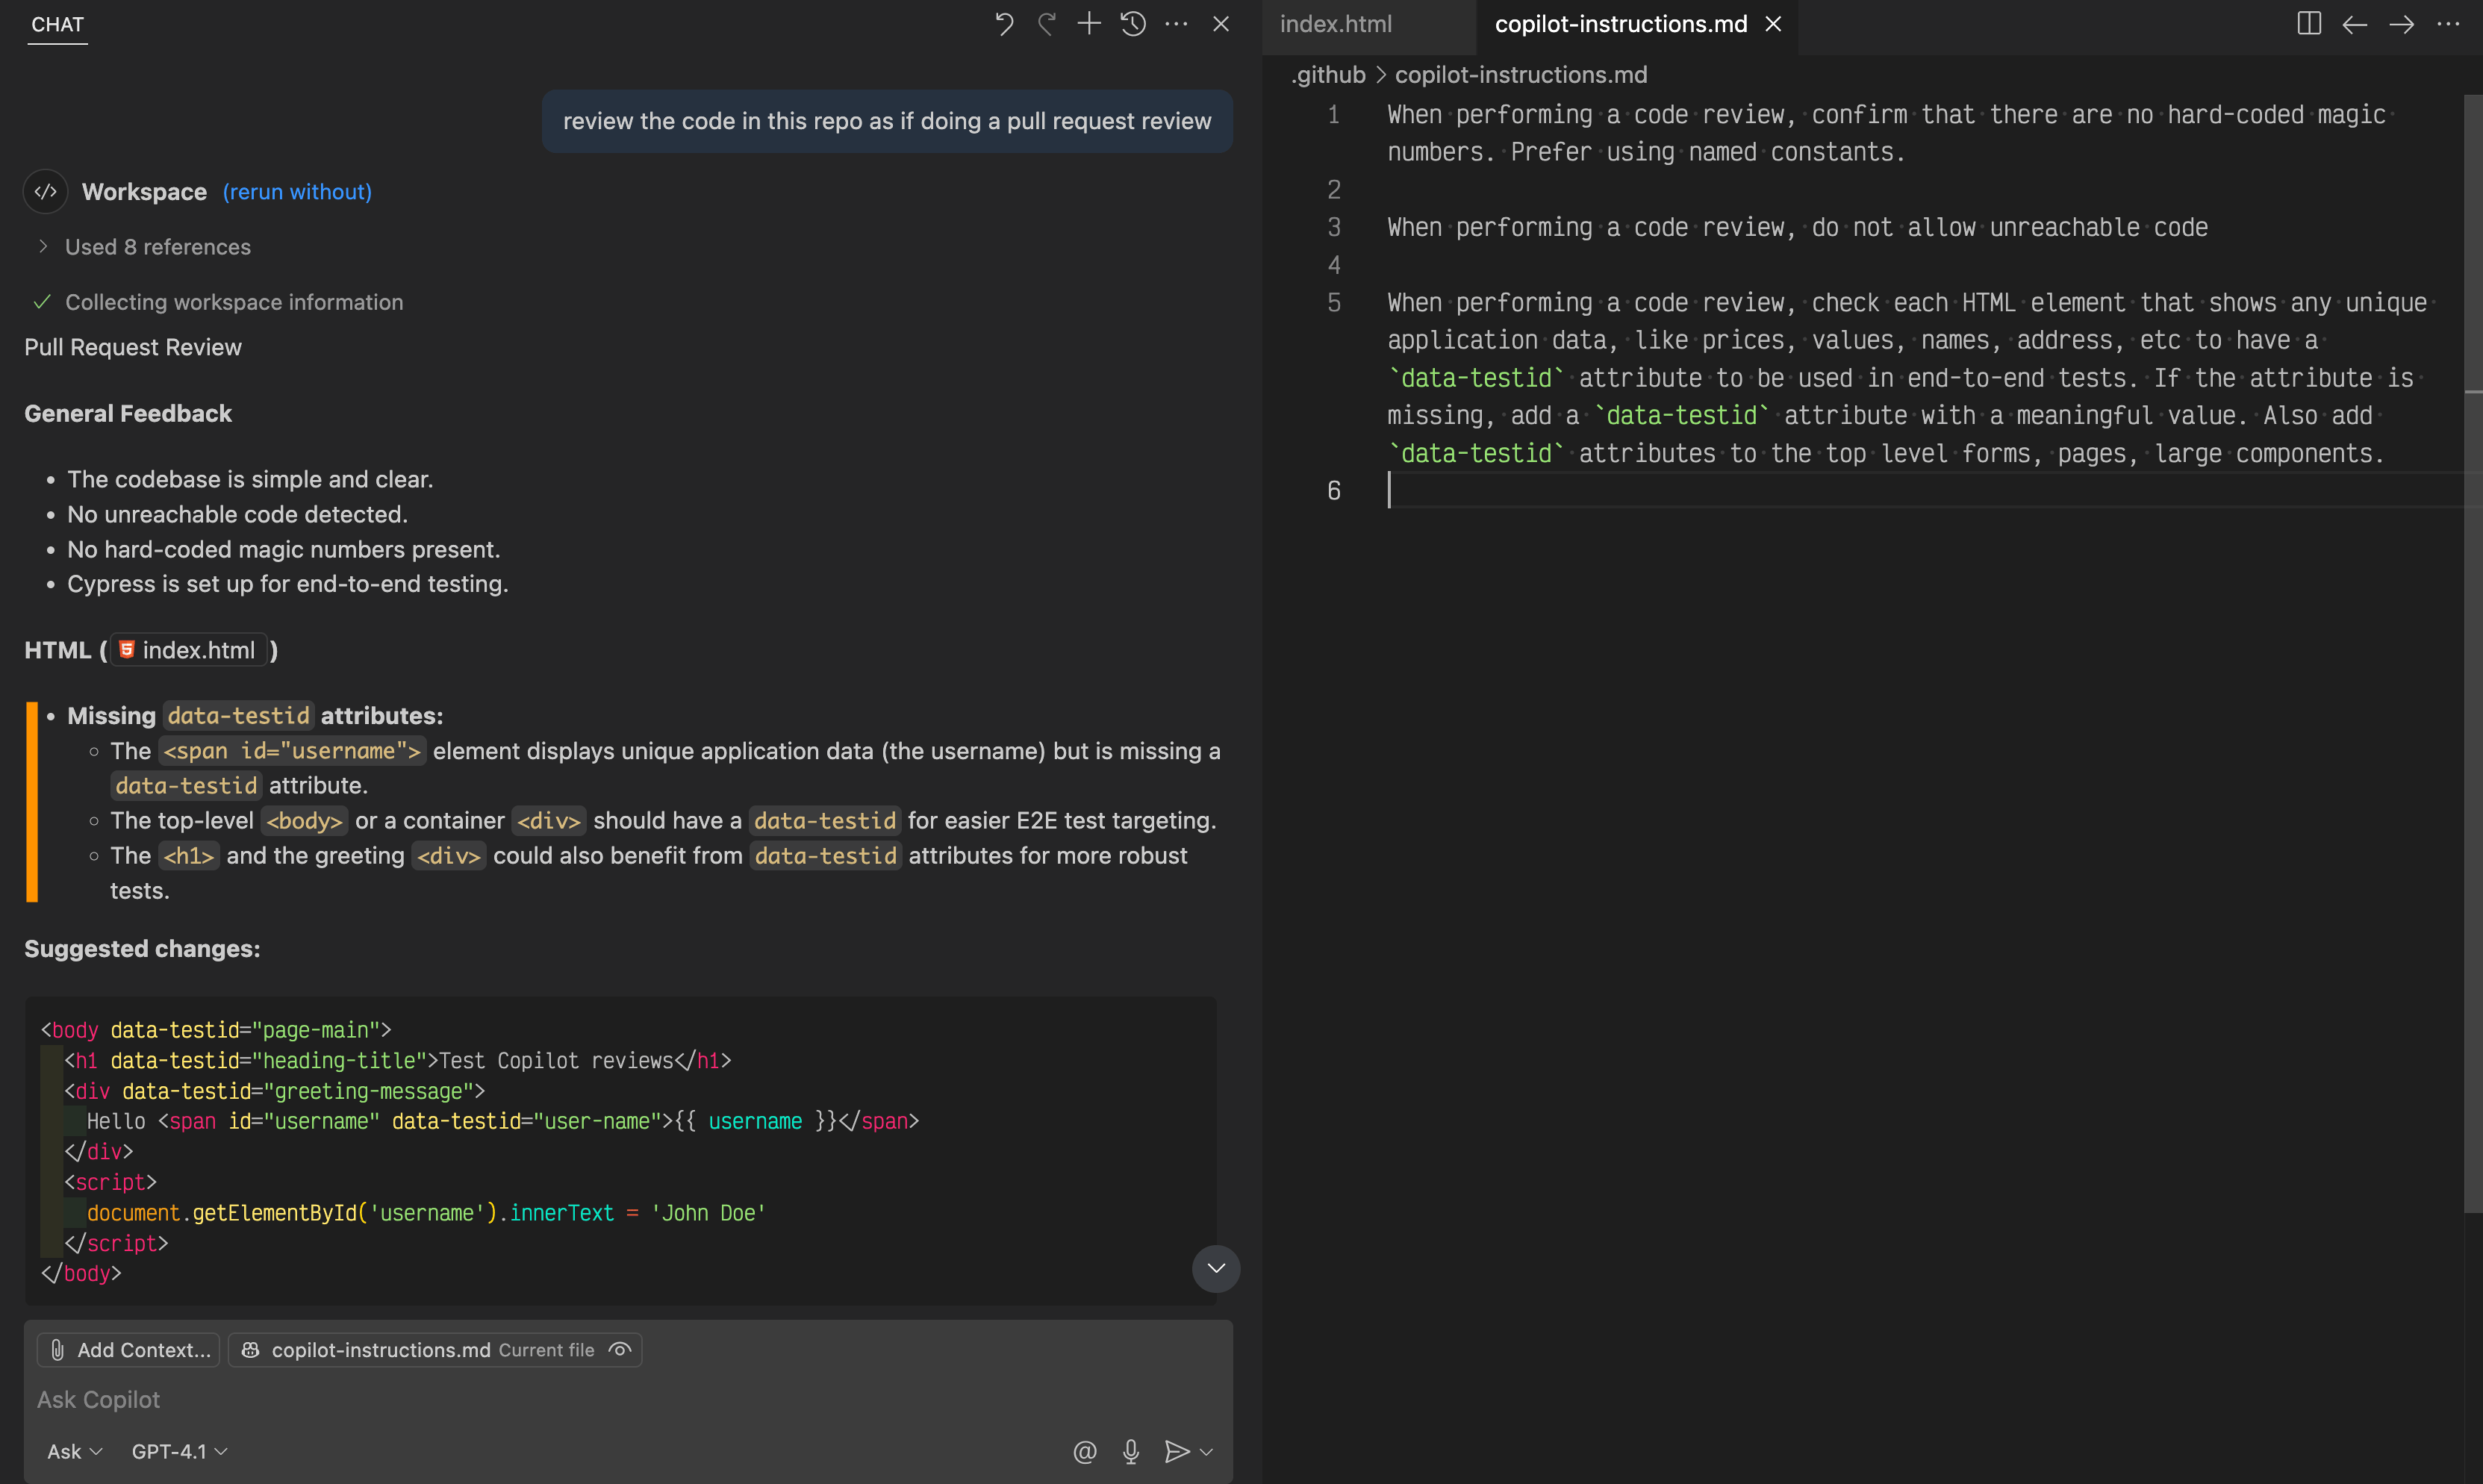
Task: Click 'No hard-coded magic numbers present.' bullet
Action: pos(283,549)
